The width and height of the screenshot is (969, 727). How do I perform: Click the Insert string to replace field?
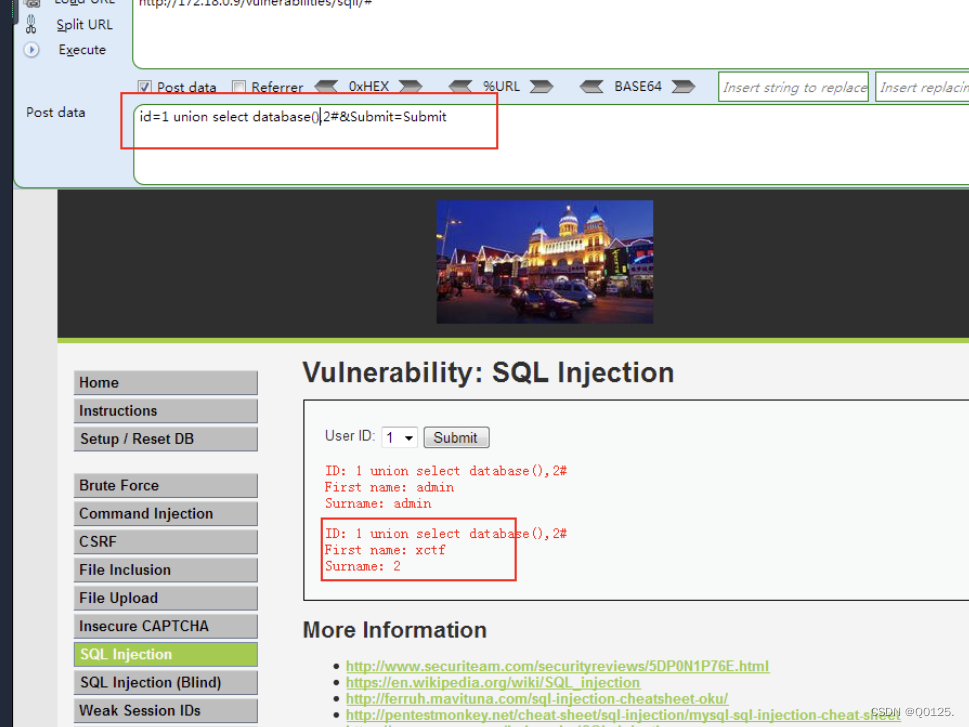793,87
